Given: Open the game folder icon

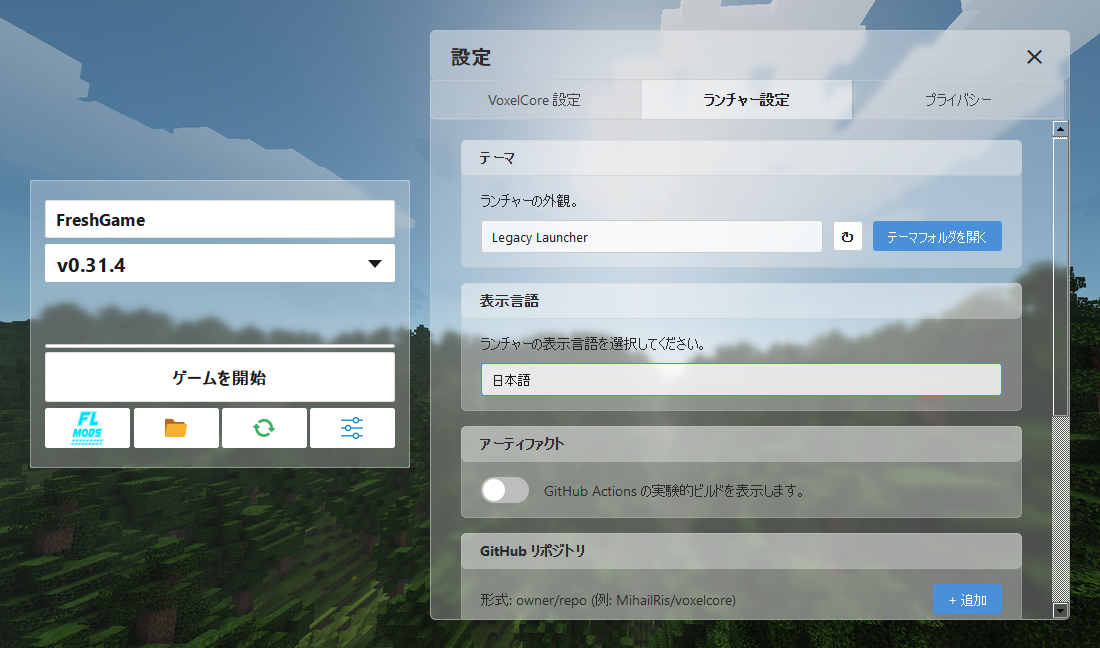Looking at the screenshot, I should tap(175, 428).
